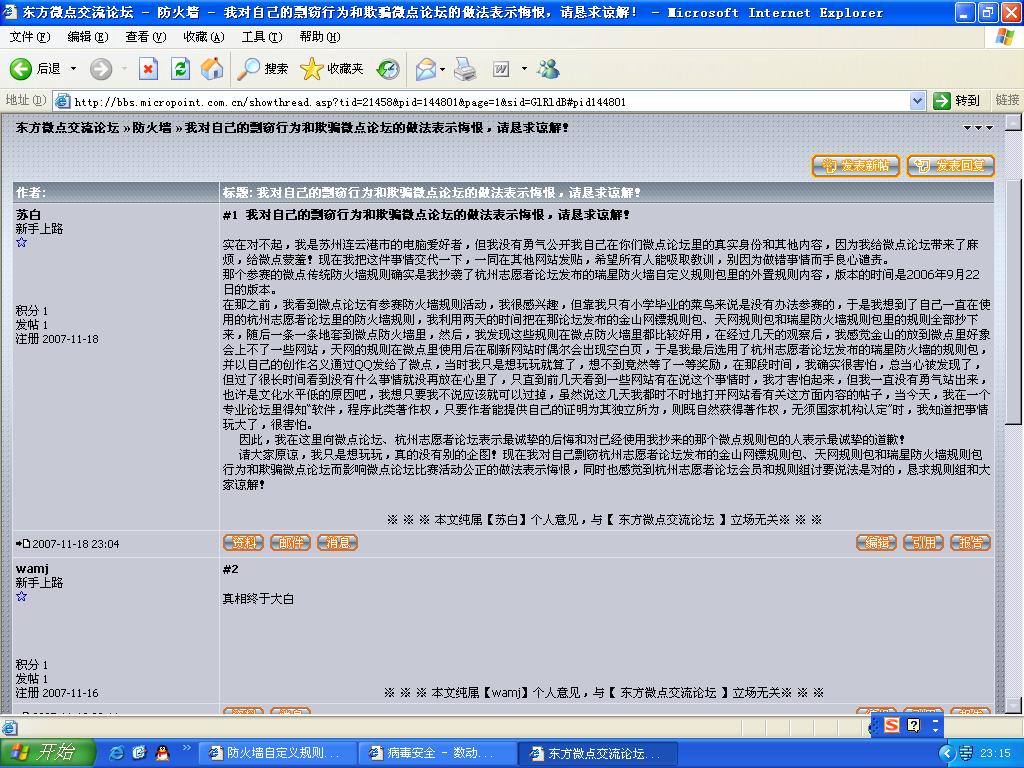Click the Windows flag throbber icon

click(1005, 37)
